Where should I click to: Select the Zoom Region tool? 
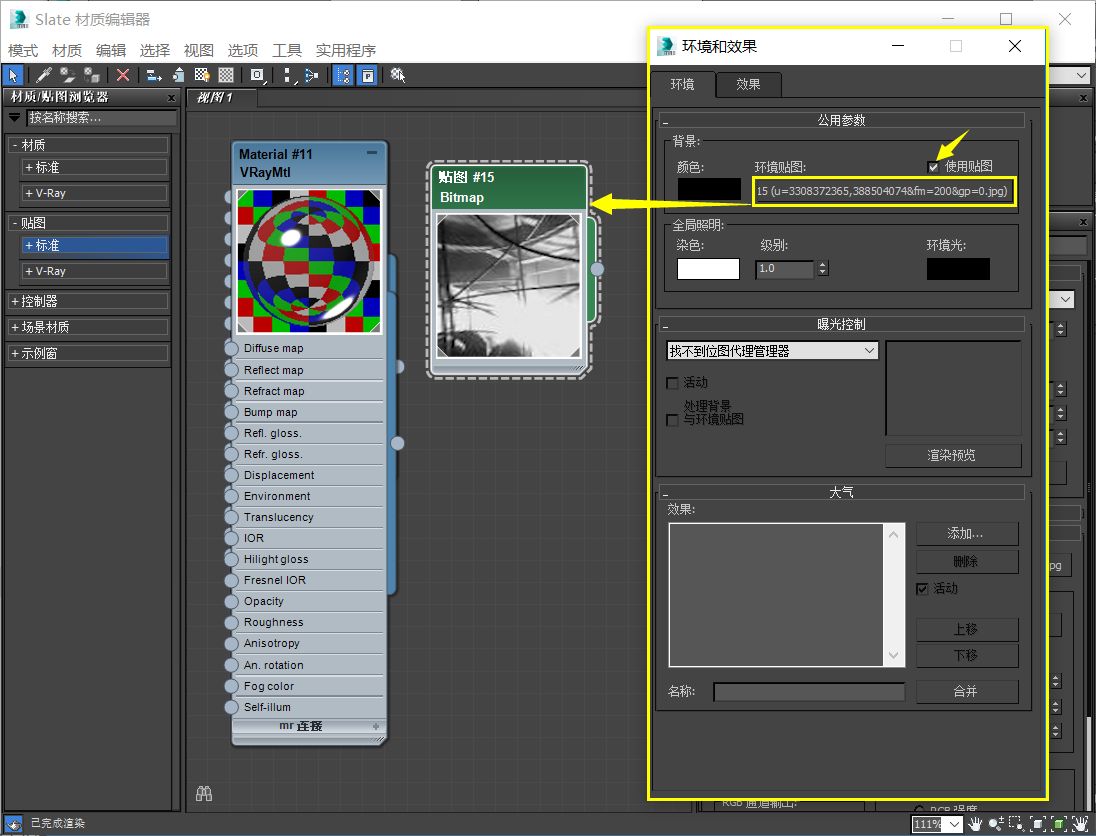point(1016,824)
